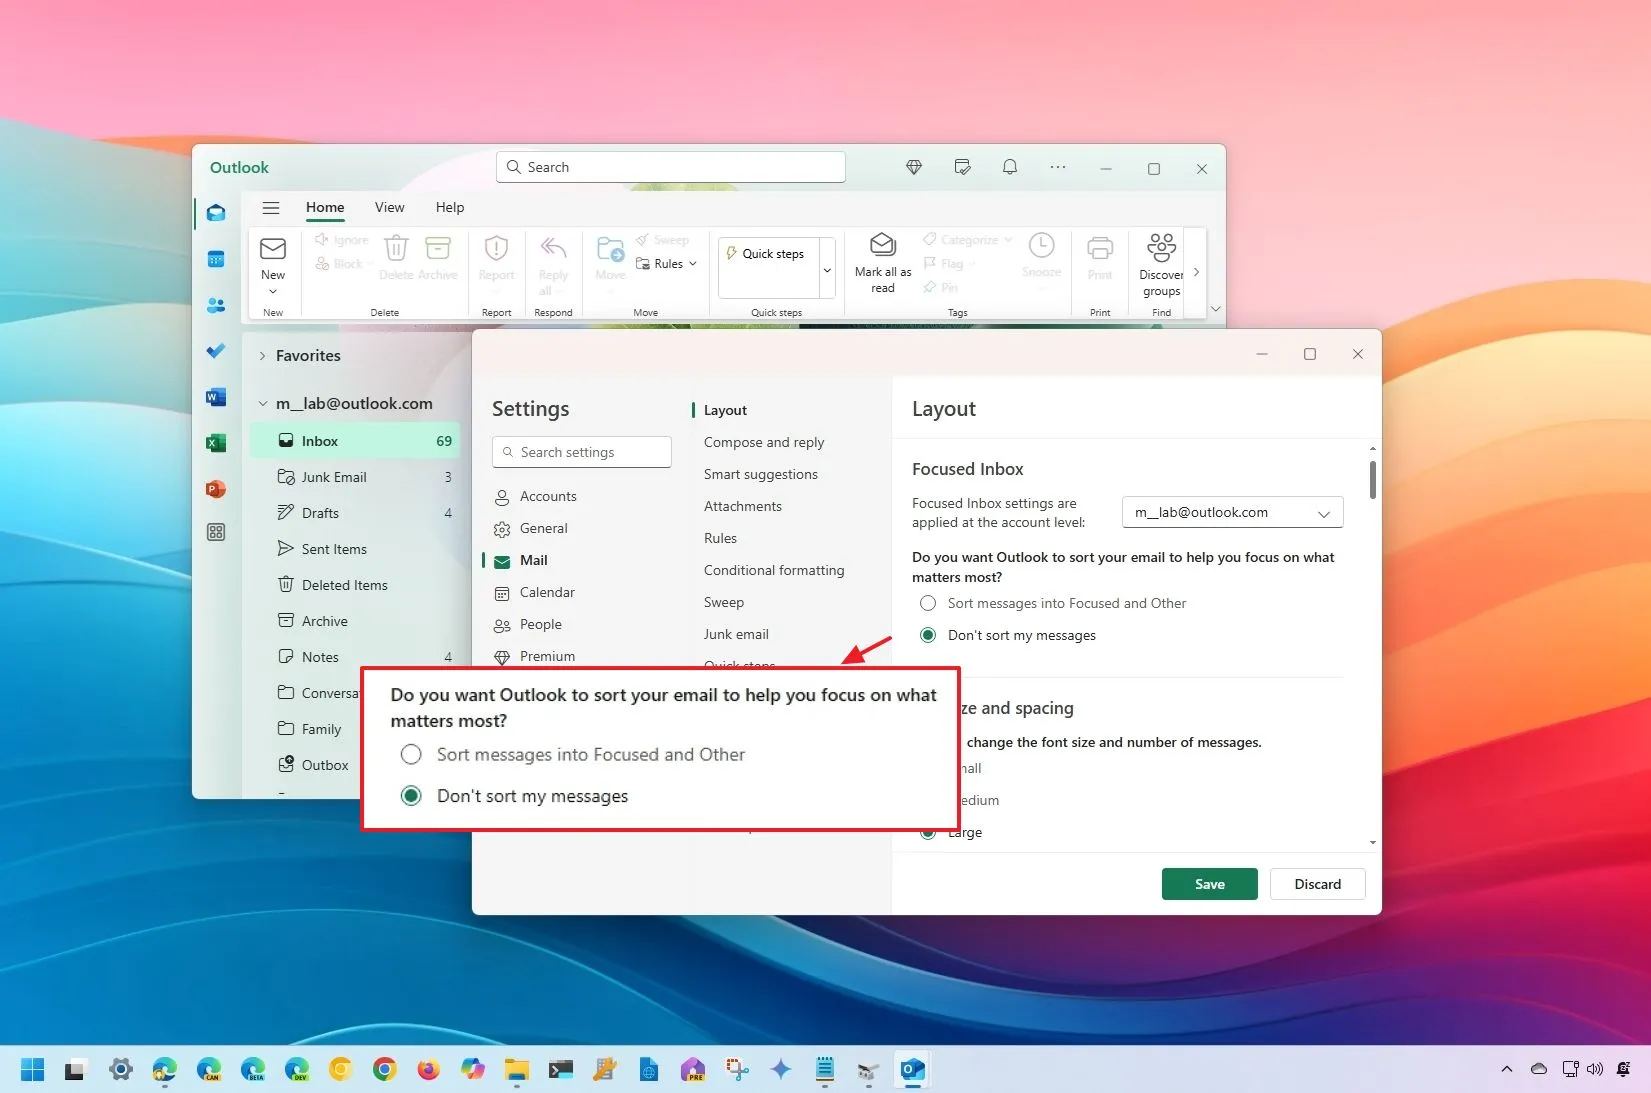Viewport: 1651px width, 1093px height.
Task: Toggle the hamburger navigation pane button
Action: [271, 208]
